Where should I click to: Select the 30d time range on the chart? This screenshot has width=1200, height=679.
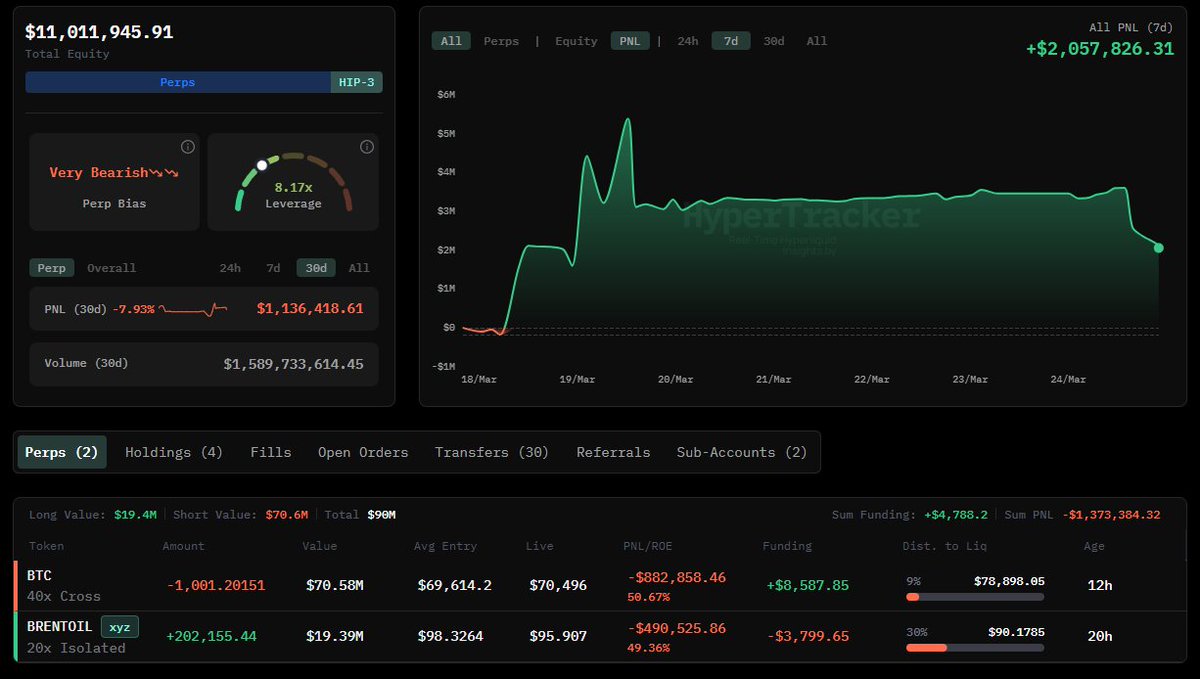[x=772, y=41]
